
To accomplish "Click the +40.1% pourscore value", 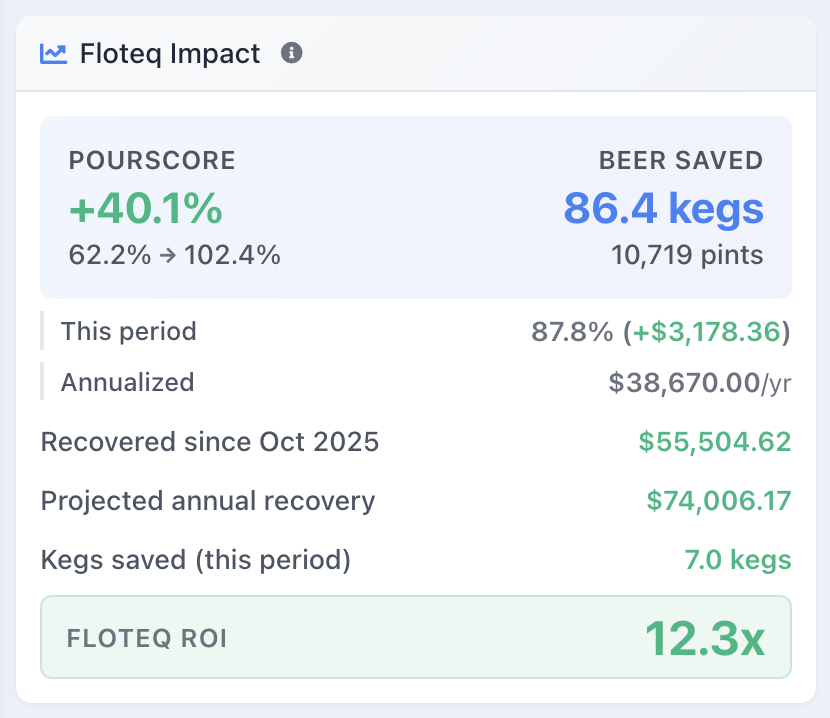I will pyautogui.click(x=146, y=208).
